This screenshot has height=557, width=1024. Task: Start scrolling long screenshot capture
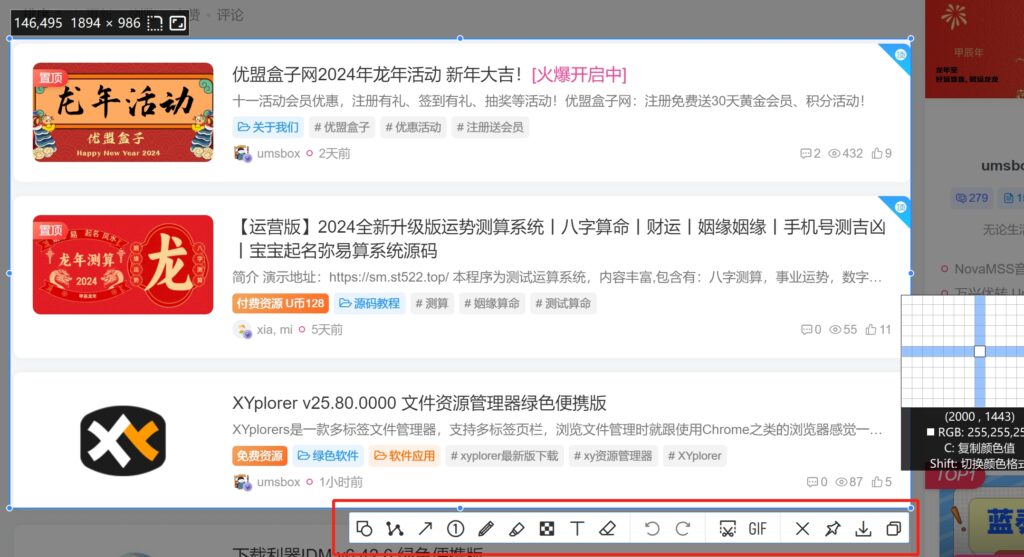pyautogui.click(x=727, y=528)
